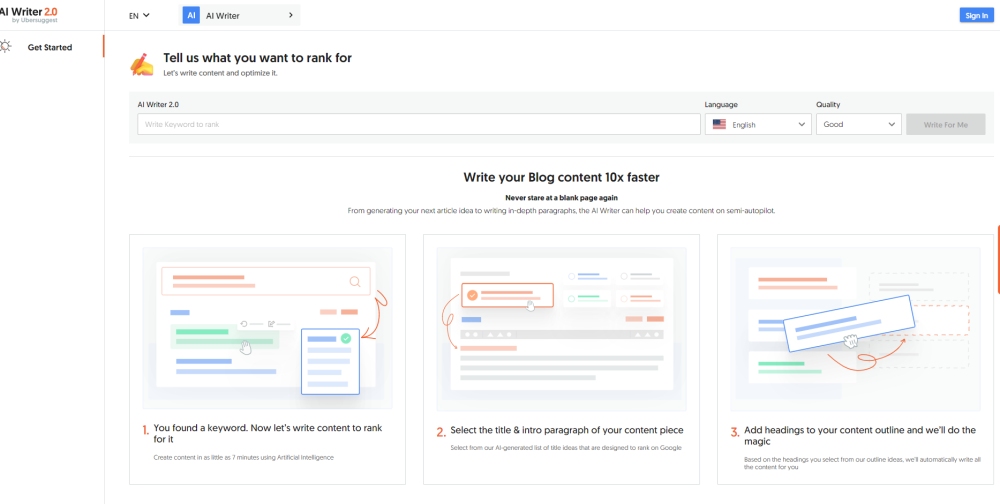Click 'You found a keyword' step text
The height and width of the screenshot is (504, 1000).
pyautogui.click(x=268, y=433)
